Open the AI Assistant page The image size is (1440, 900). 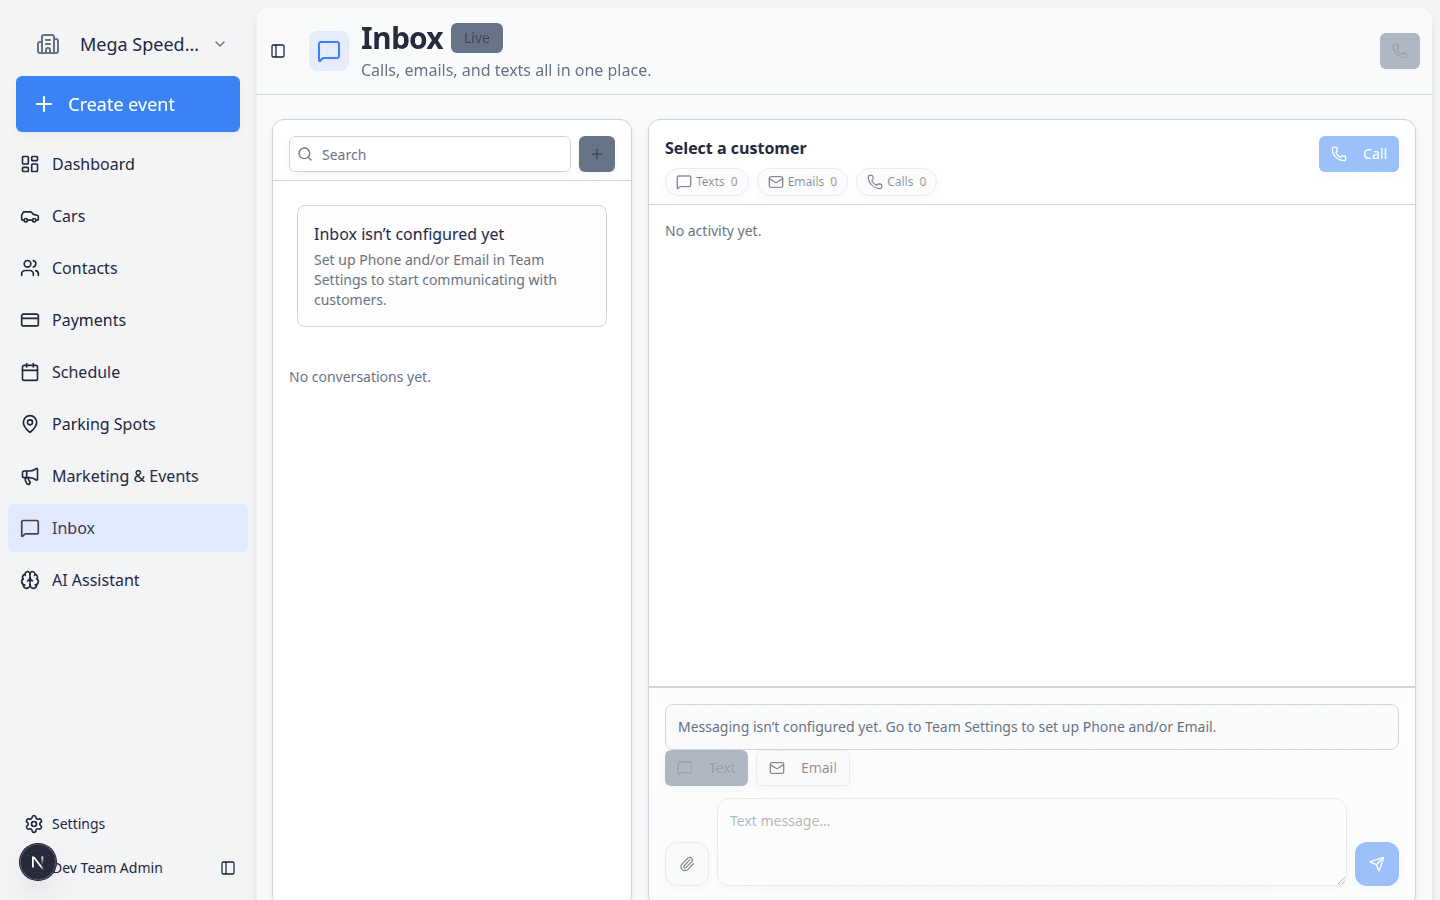click(x=128, y=580)
